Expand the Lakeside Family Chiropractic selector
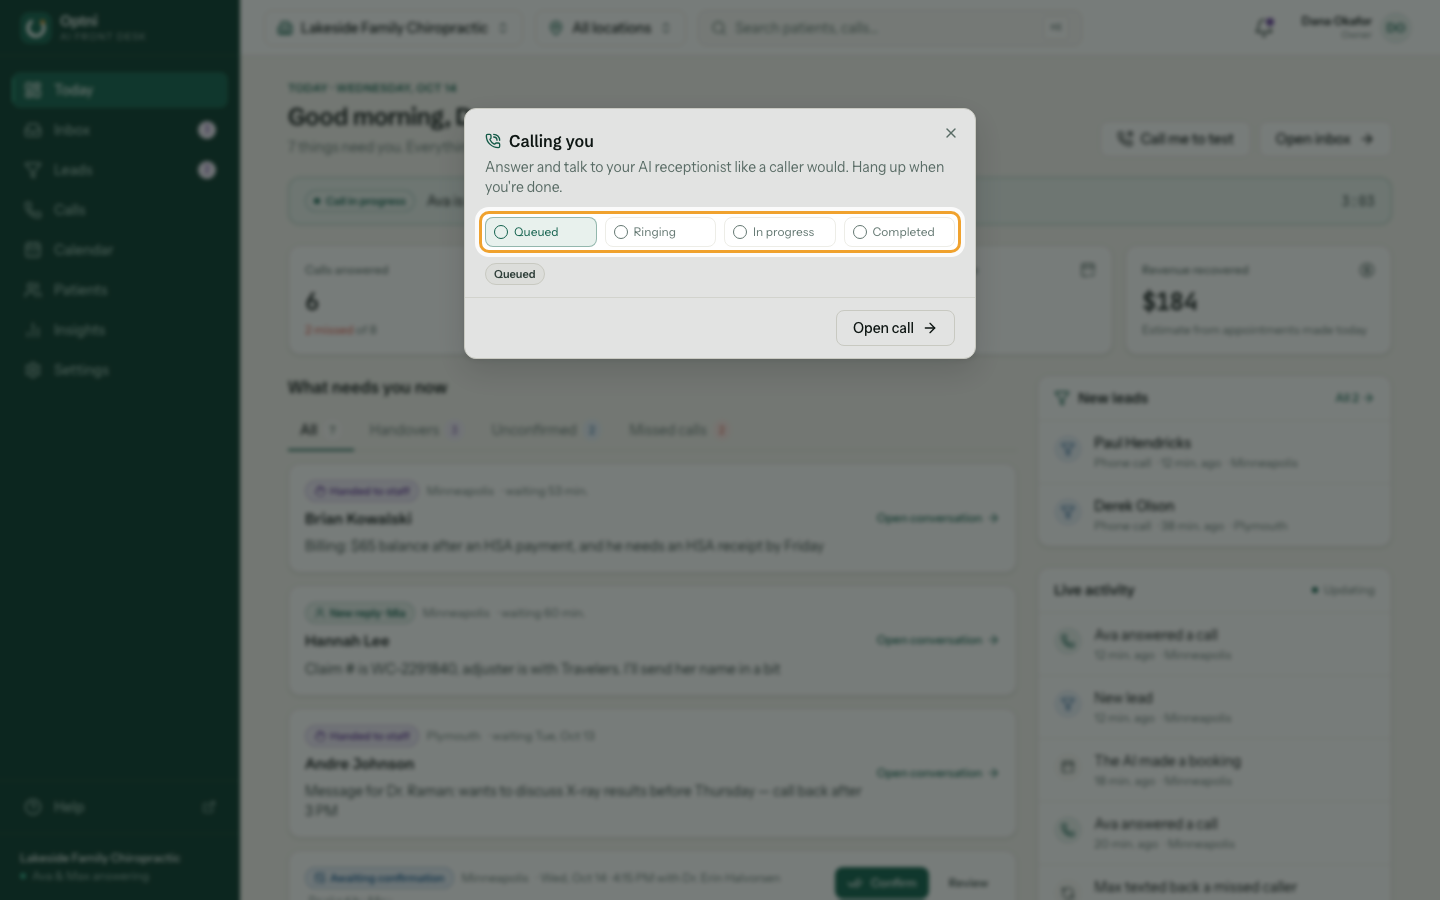This screenshot has width=1440, height=900. pyautogui.click(x=393, y=28)
